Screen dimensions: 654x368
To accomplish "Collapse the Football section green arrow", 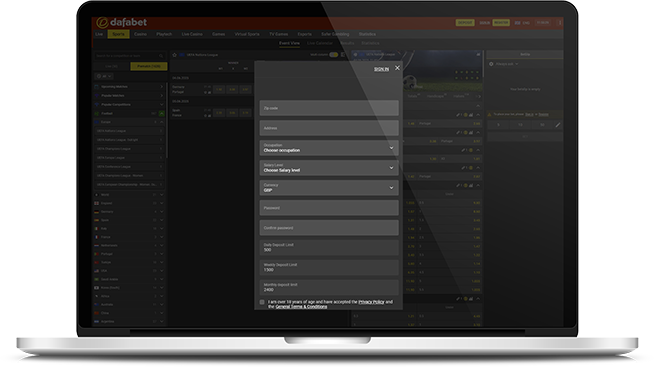I will tap(162, 113).
